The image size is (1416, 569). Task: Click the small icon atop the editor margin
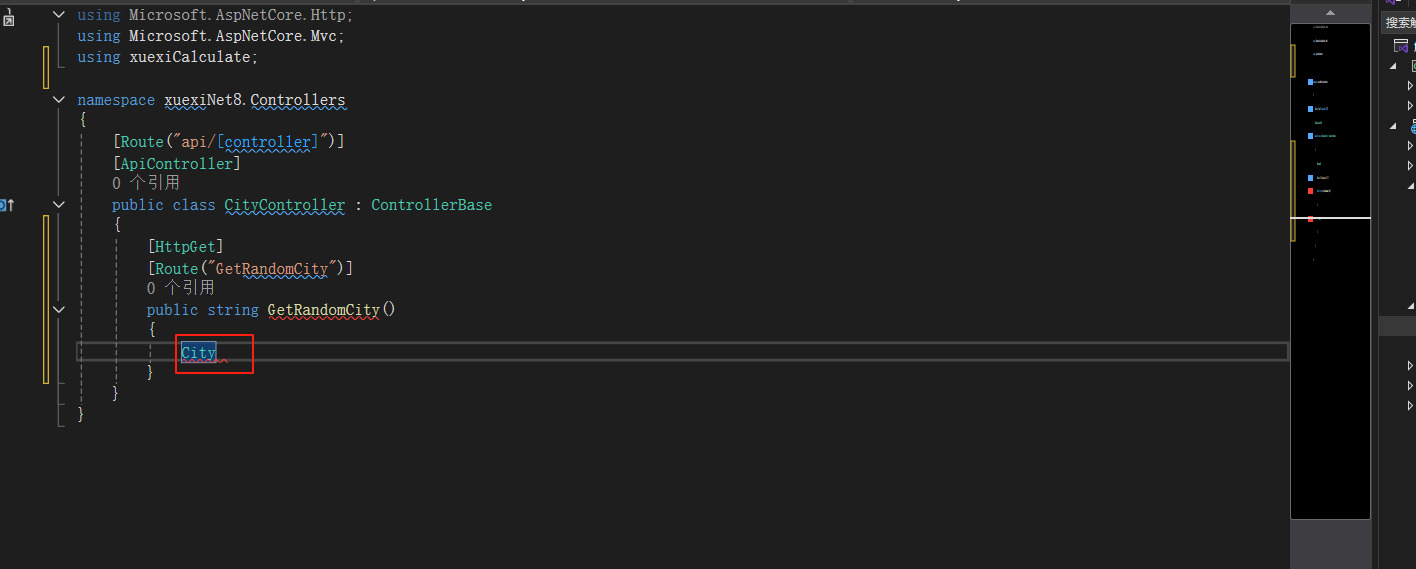8,17
